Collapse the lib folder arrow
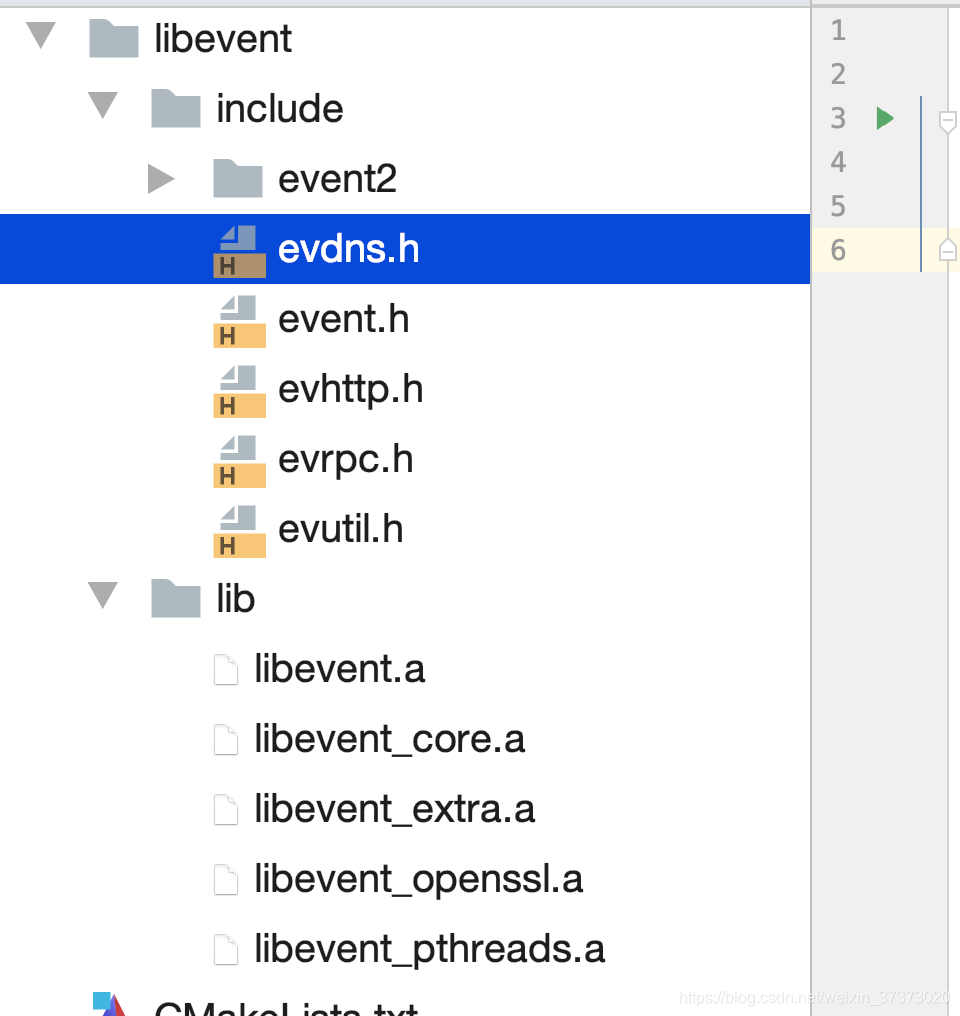960x1016 pixels. coord(103,595)
